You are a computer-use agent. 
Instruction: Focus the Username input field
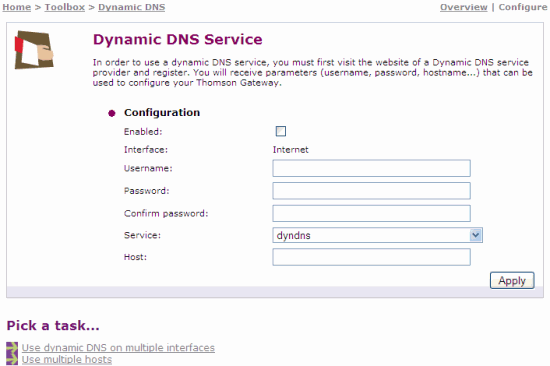click(371, 168)
